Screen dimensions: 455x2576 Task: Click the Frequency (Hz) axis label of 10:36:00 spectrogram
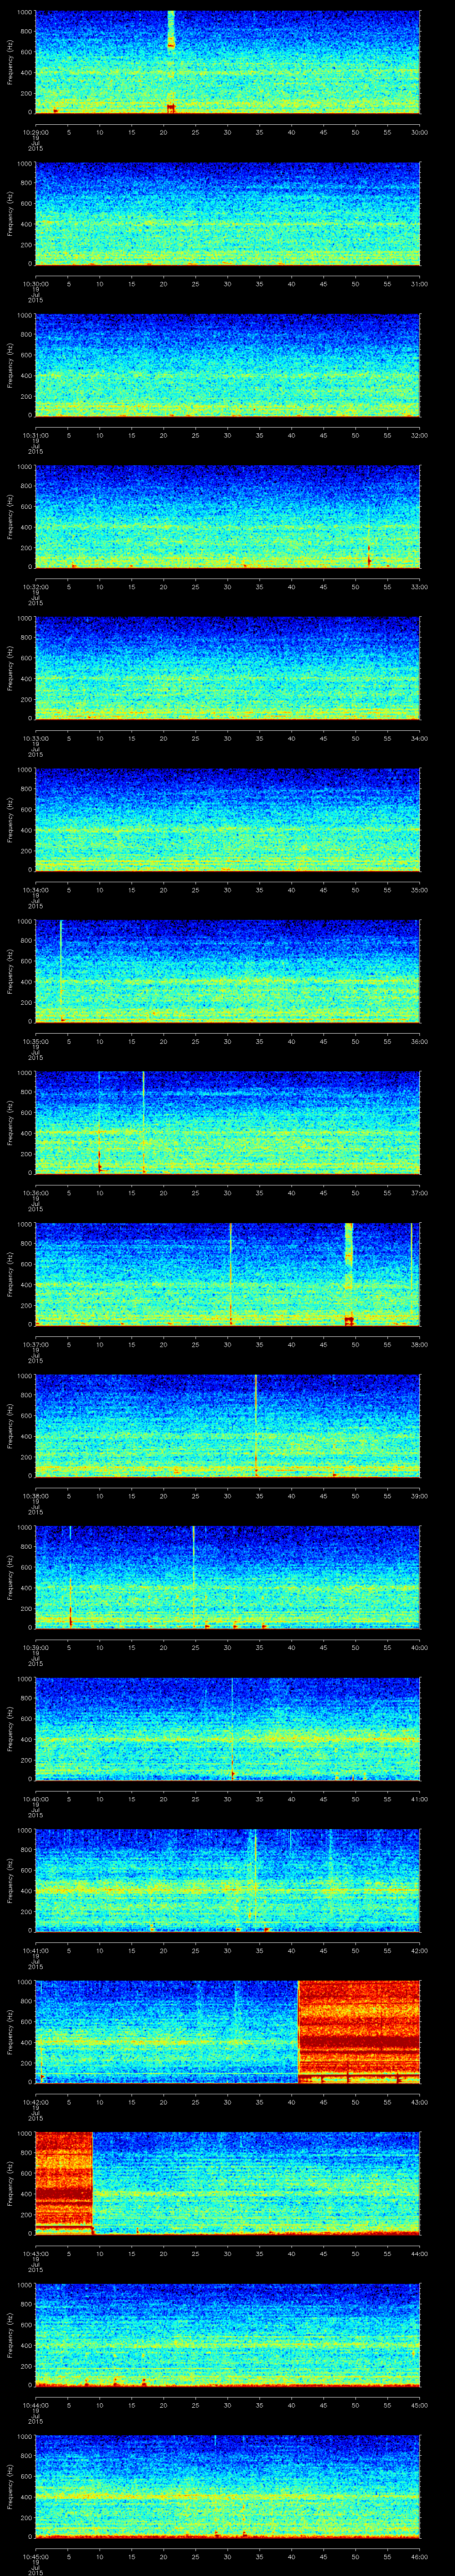[x=10, y=1123]
